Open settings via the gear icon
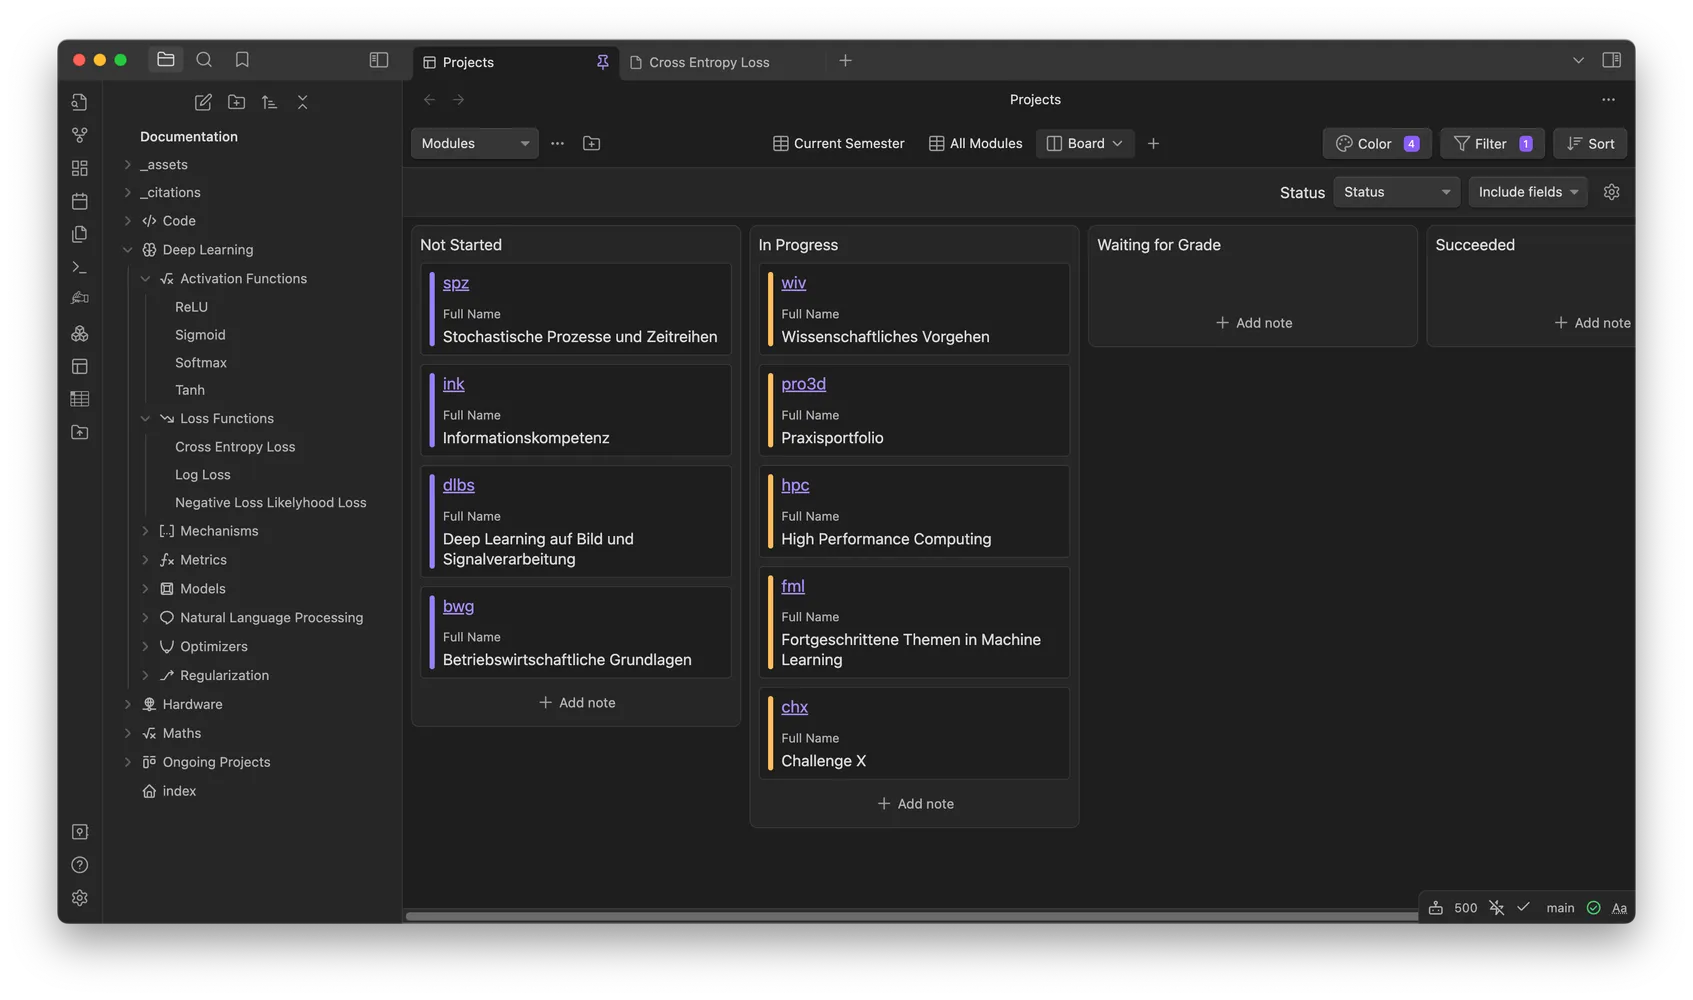 (x=79, y=897)
